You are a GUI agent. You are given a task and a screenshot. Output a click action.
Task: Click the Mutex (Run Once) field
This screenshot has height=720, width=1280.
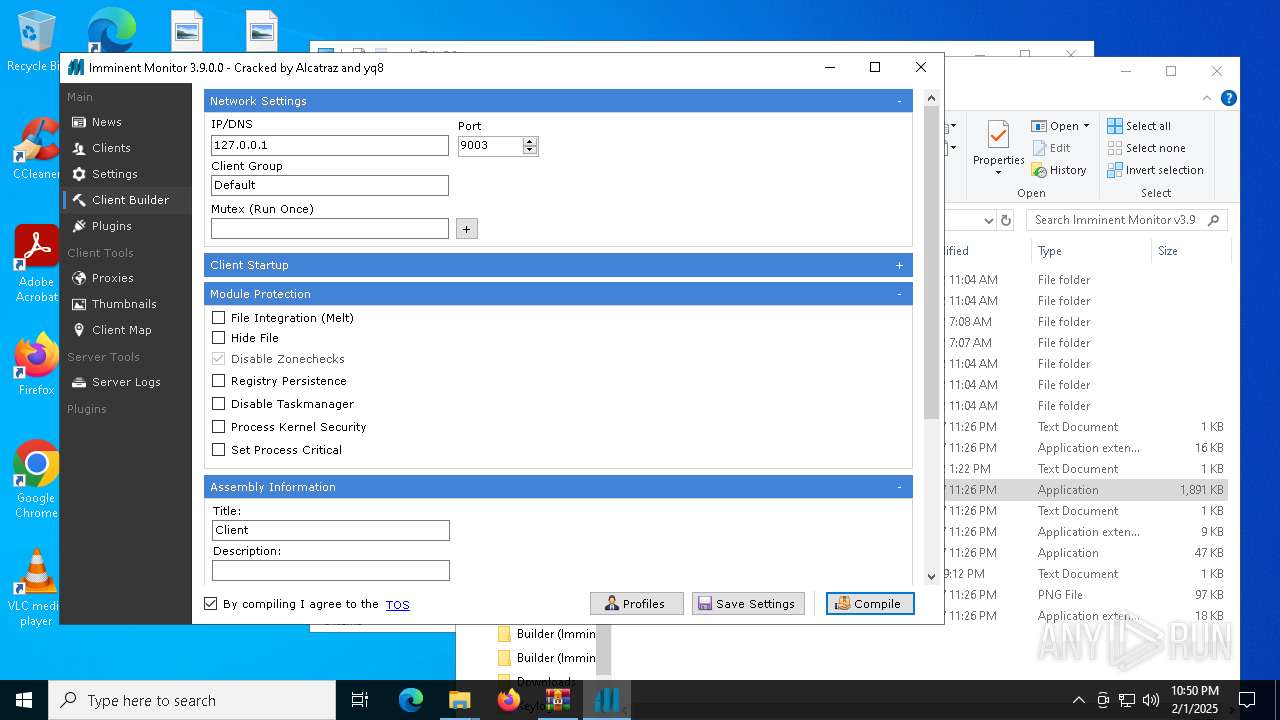pyautogui.click(x=330, y=228)
